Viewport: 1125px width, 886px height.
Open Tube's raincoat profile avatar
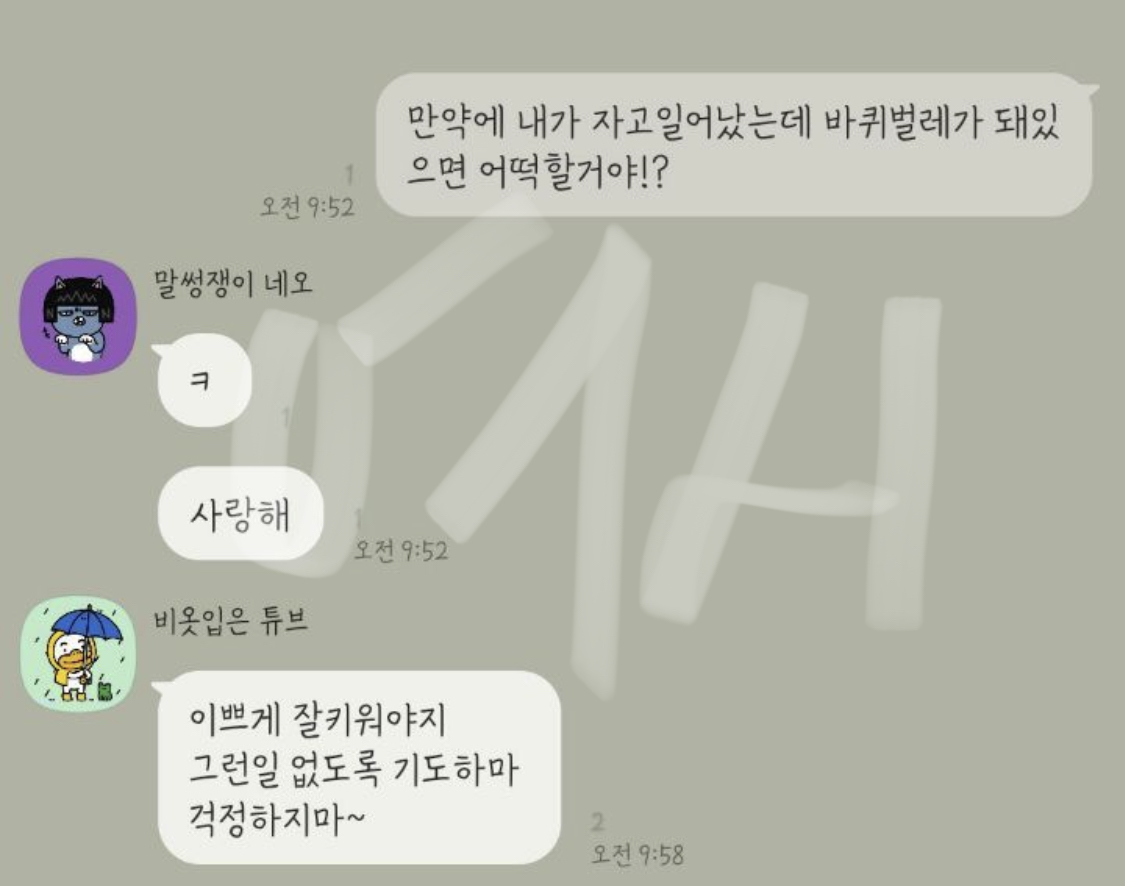[78, 654]
